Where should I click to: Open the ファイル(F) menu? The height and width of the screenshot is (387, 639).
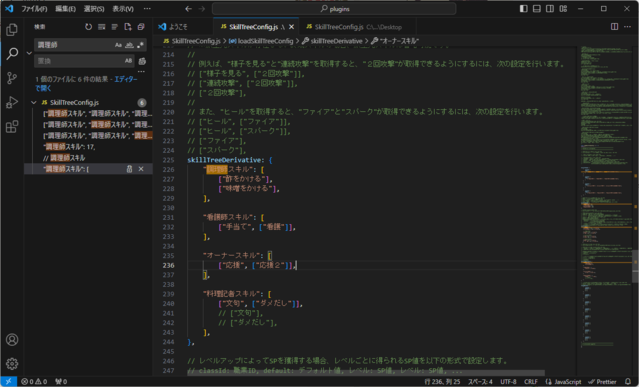click(34, 9)
